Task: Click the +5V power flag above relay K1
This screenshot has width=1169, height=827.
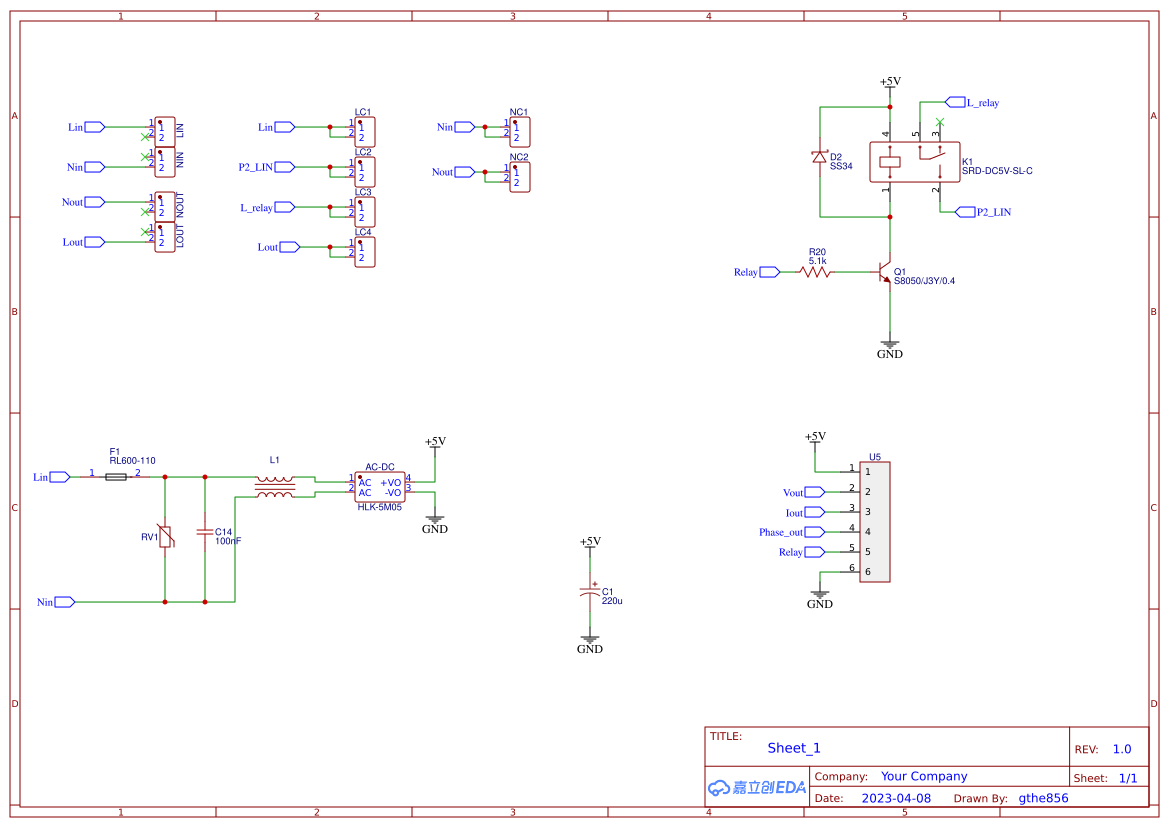Action: [887, 82]
